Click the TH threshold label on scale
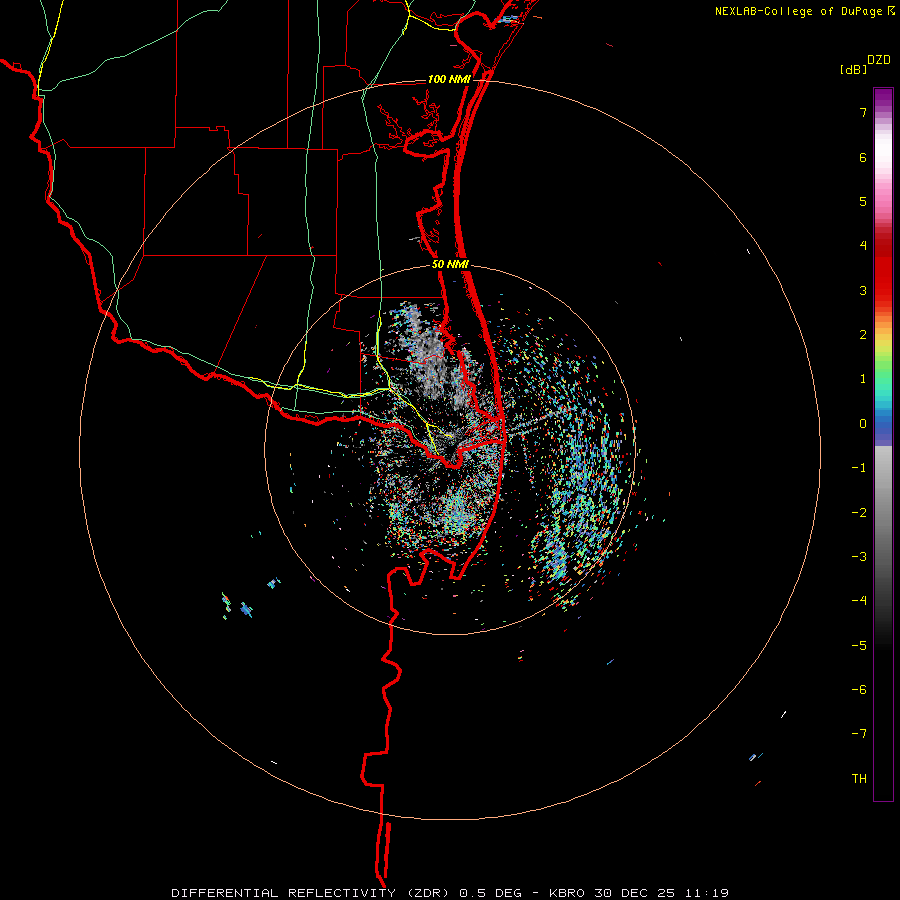The image size is (900, 900). click(x=859, y=779)
